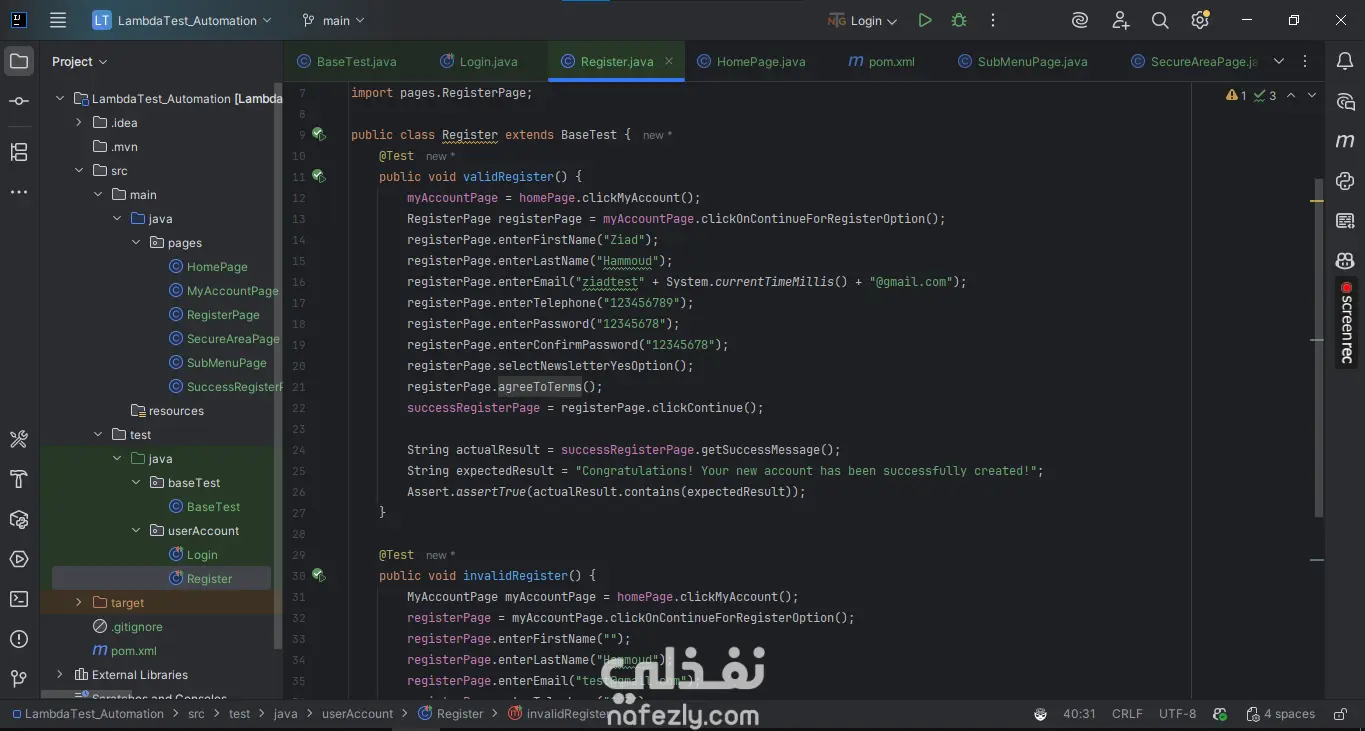Switch to the SubMenuPage.java tab
Image resolution: width=1365 pixels, height=731 pixels.
(1022, 61)
